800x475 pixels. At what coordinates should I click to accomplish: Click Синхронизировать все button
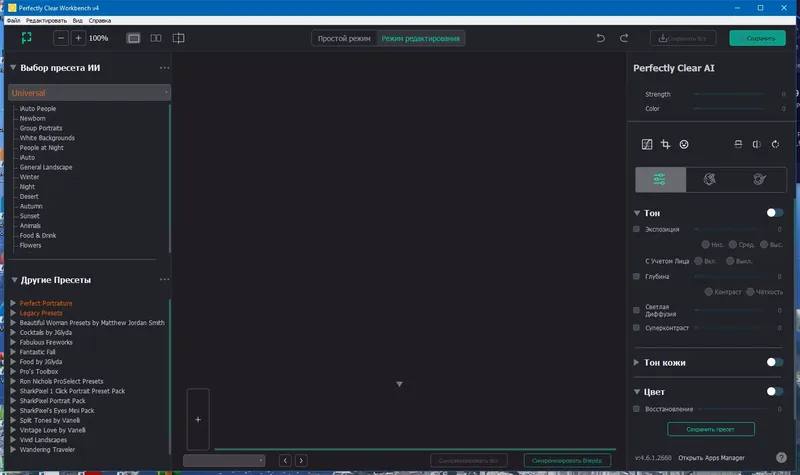click(468, 461)
